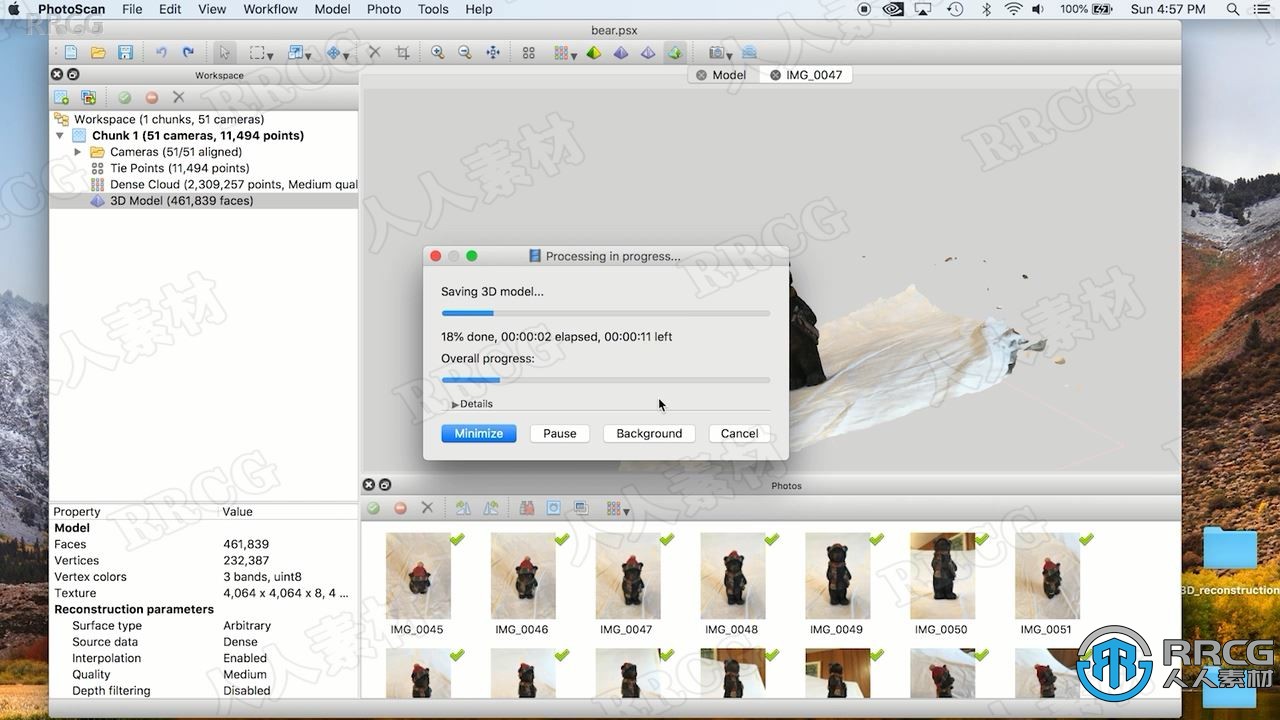Click the Reset View icon
Image resolution: width=1280 pixels, height=720 pixels.
pos(493,52)
